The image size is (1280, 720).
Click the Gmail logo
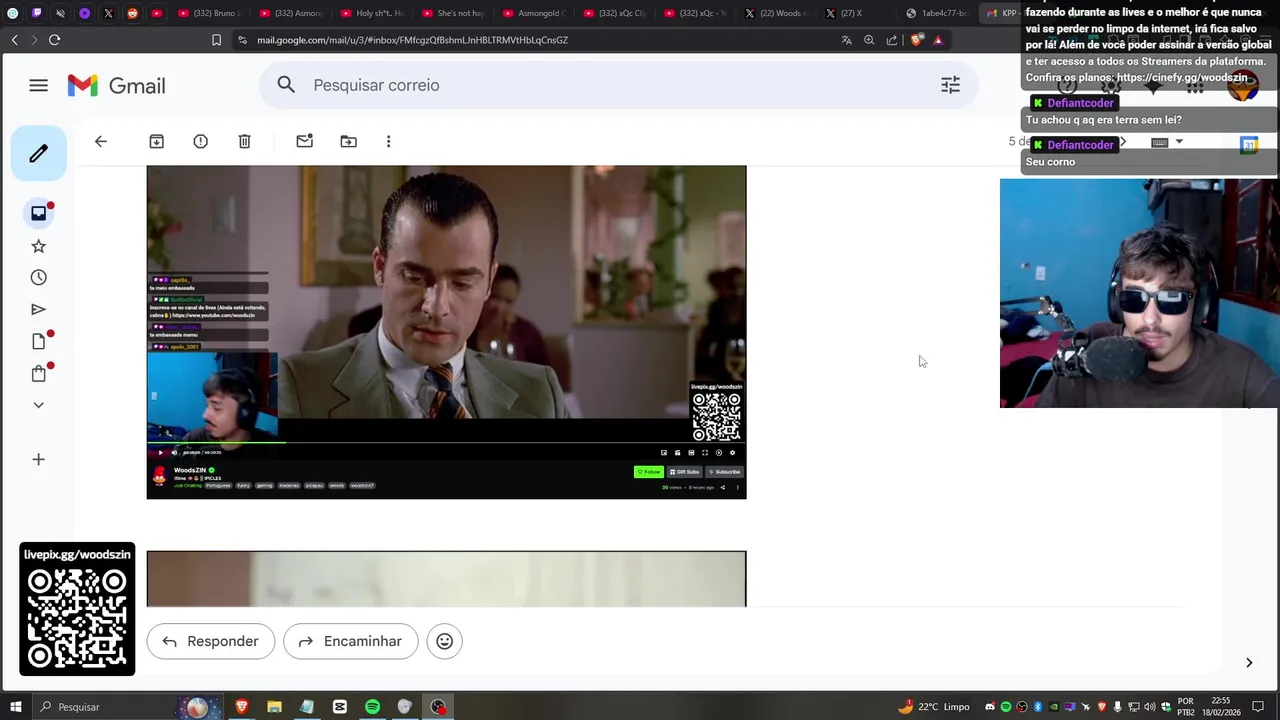point(116,85)
